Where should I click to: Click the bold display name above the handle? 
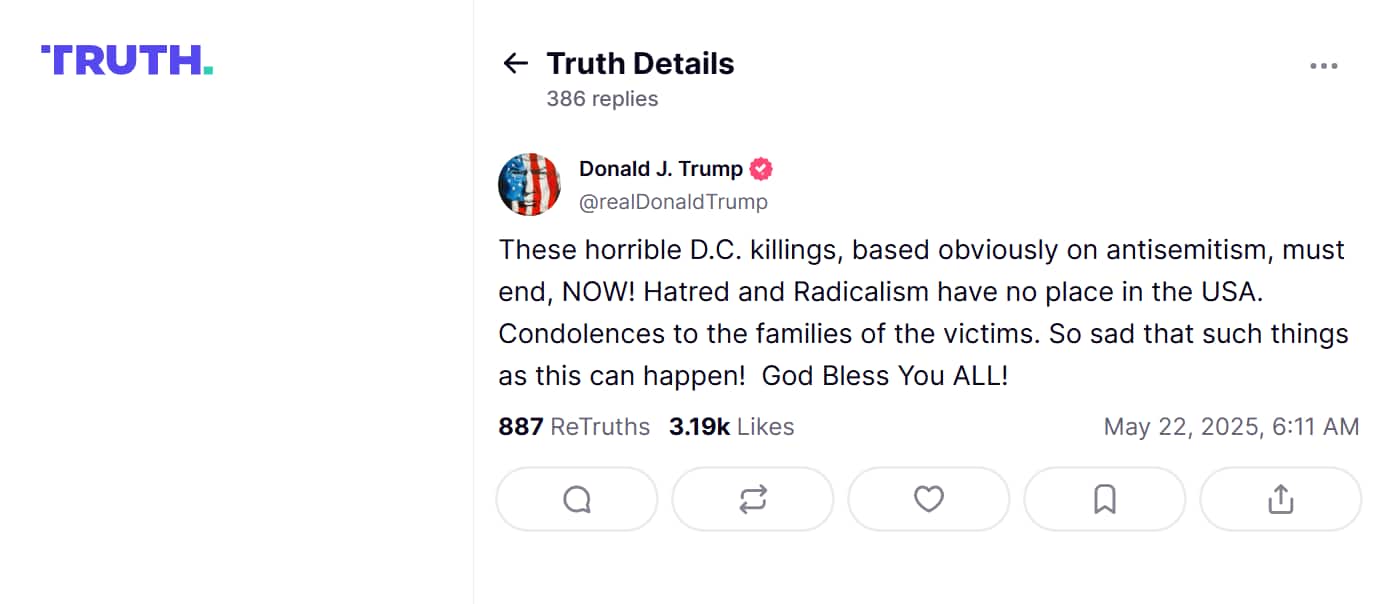[660, 169]
